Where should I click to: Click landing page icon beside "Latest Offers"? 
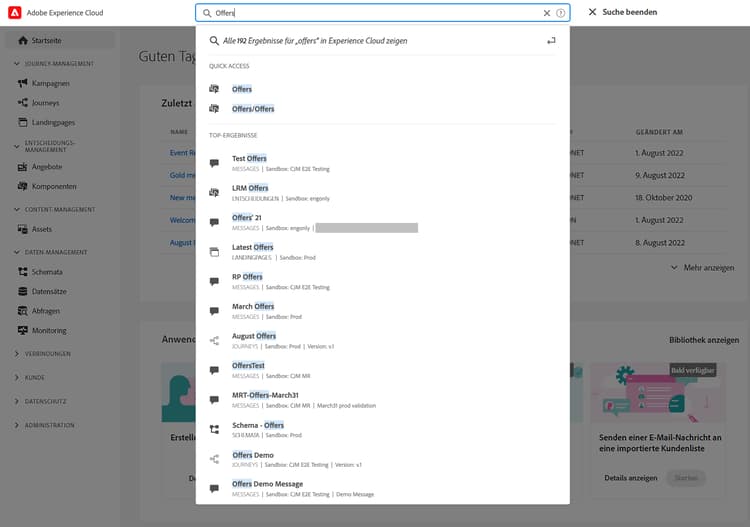214,252
